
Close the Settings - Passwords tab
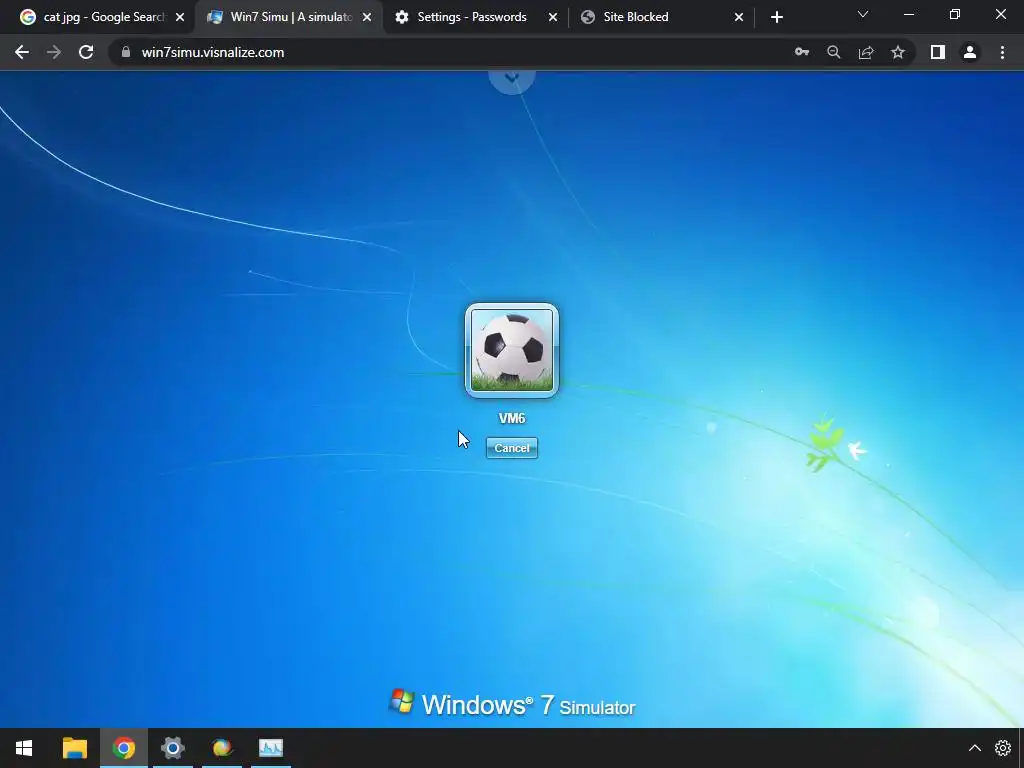553,18
